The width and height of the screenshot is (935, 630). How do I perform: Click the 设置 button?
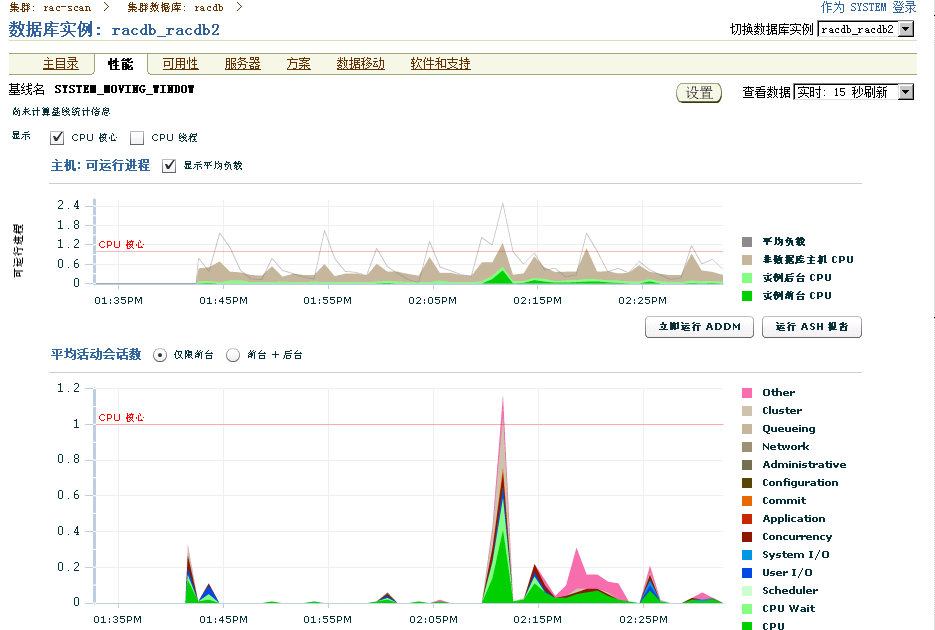pos(699,92)
